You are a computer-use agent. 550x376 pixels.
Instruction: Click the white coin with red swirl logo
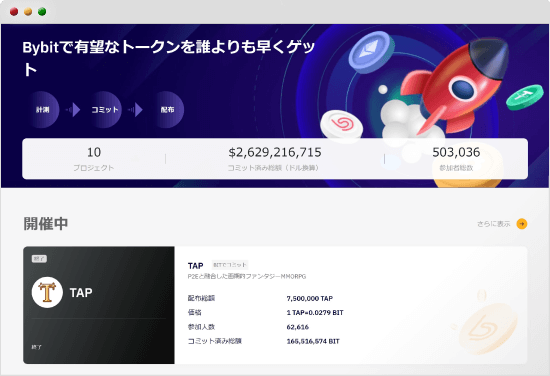pos(342,126)
